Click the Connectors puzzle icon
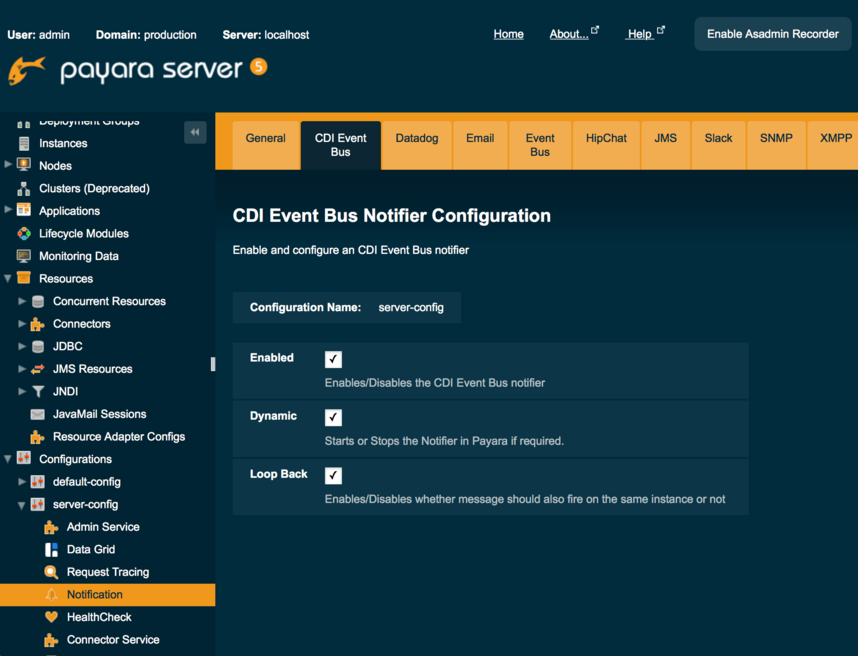 (37, 324)
